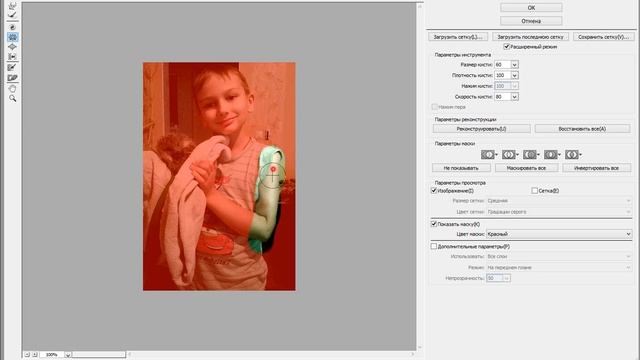Click the Маскировать все button
The height and width of the screenshot is (360, 640).
(526, 168)
